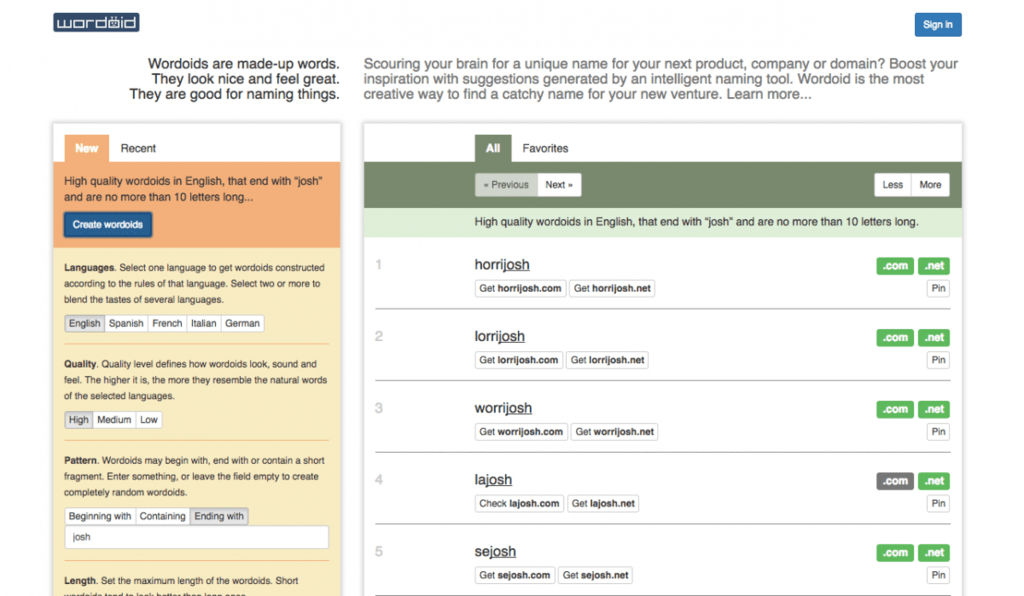Select English language toggle
Image resolution: width=1024 pixels, height=596 pixels.
point(84,323)
